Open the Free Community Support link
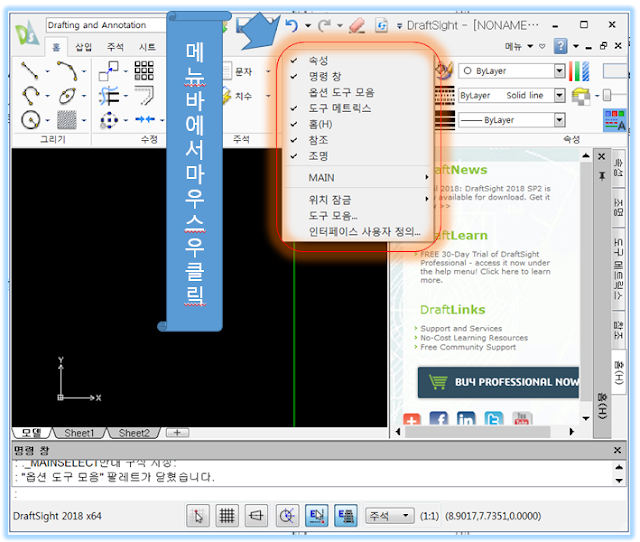The image size is (640, 542). pos(468,347)
